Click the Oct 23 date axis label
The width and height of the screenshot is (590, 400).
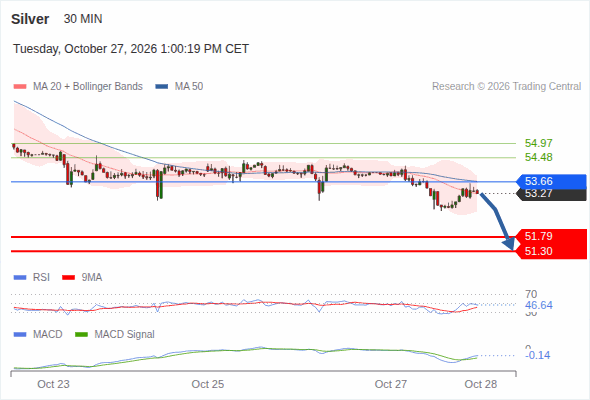tap(53, 384)
